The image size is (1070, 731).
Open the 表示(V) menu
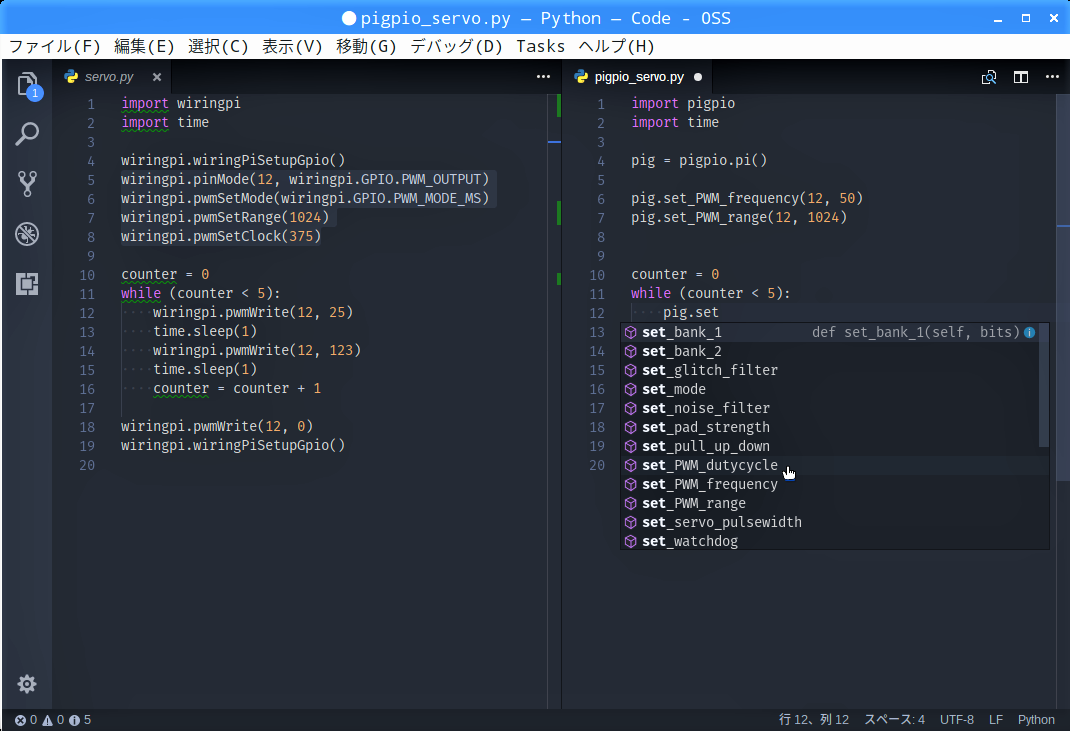pos(292,46)
